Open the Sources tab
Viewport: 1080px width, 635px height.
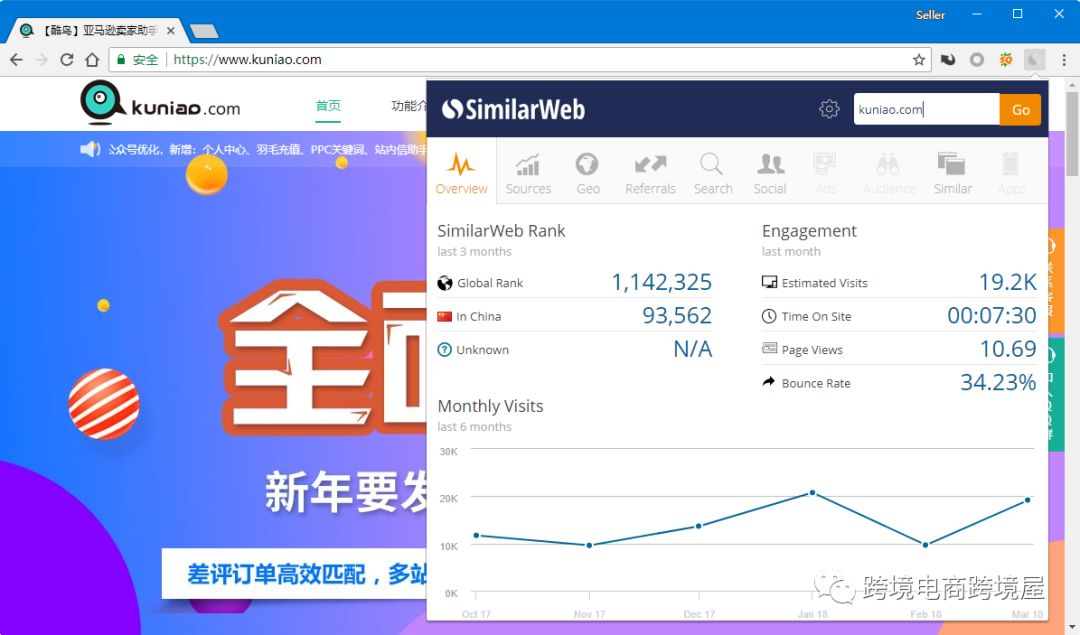[528, 174]
